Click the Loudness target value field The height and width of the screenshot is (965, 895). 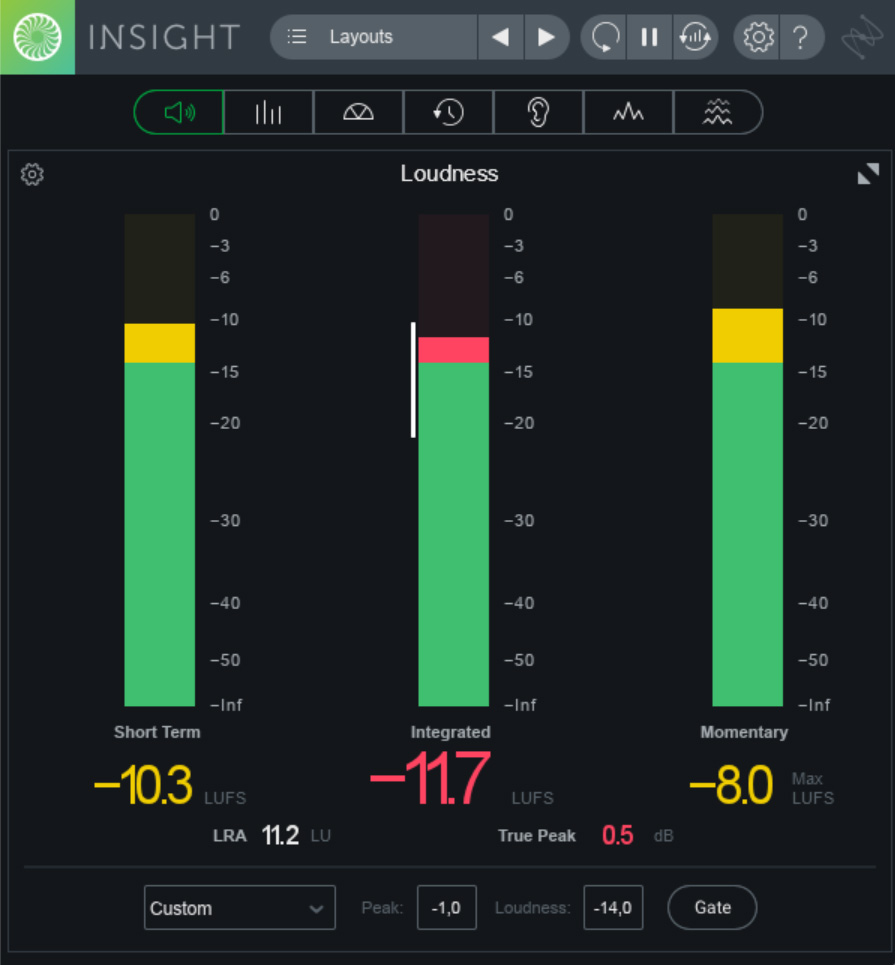coord(613,908)
